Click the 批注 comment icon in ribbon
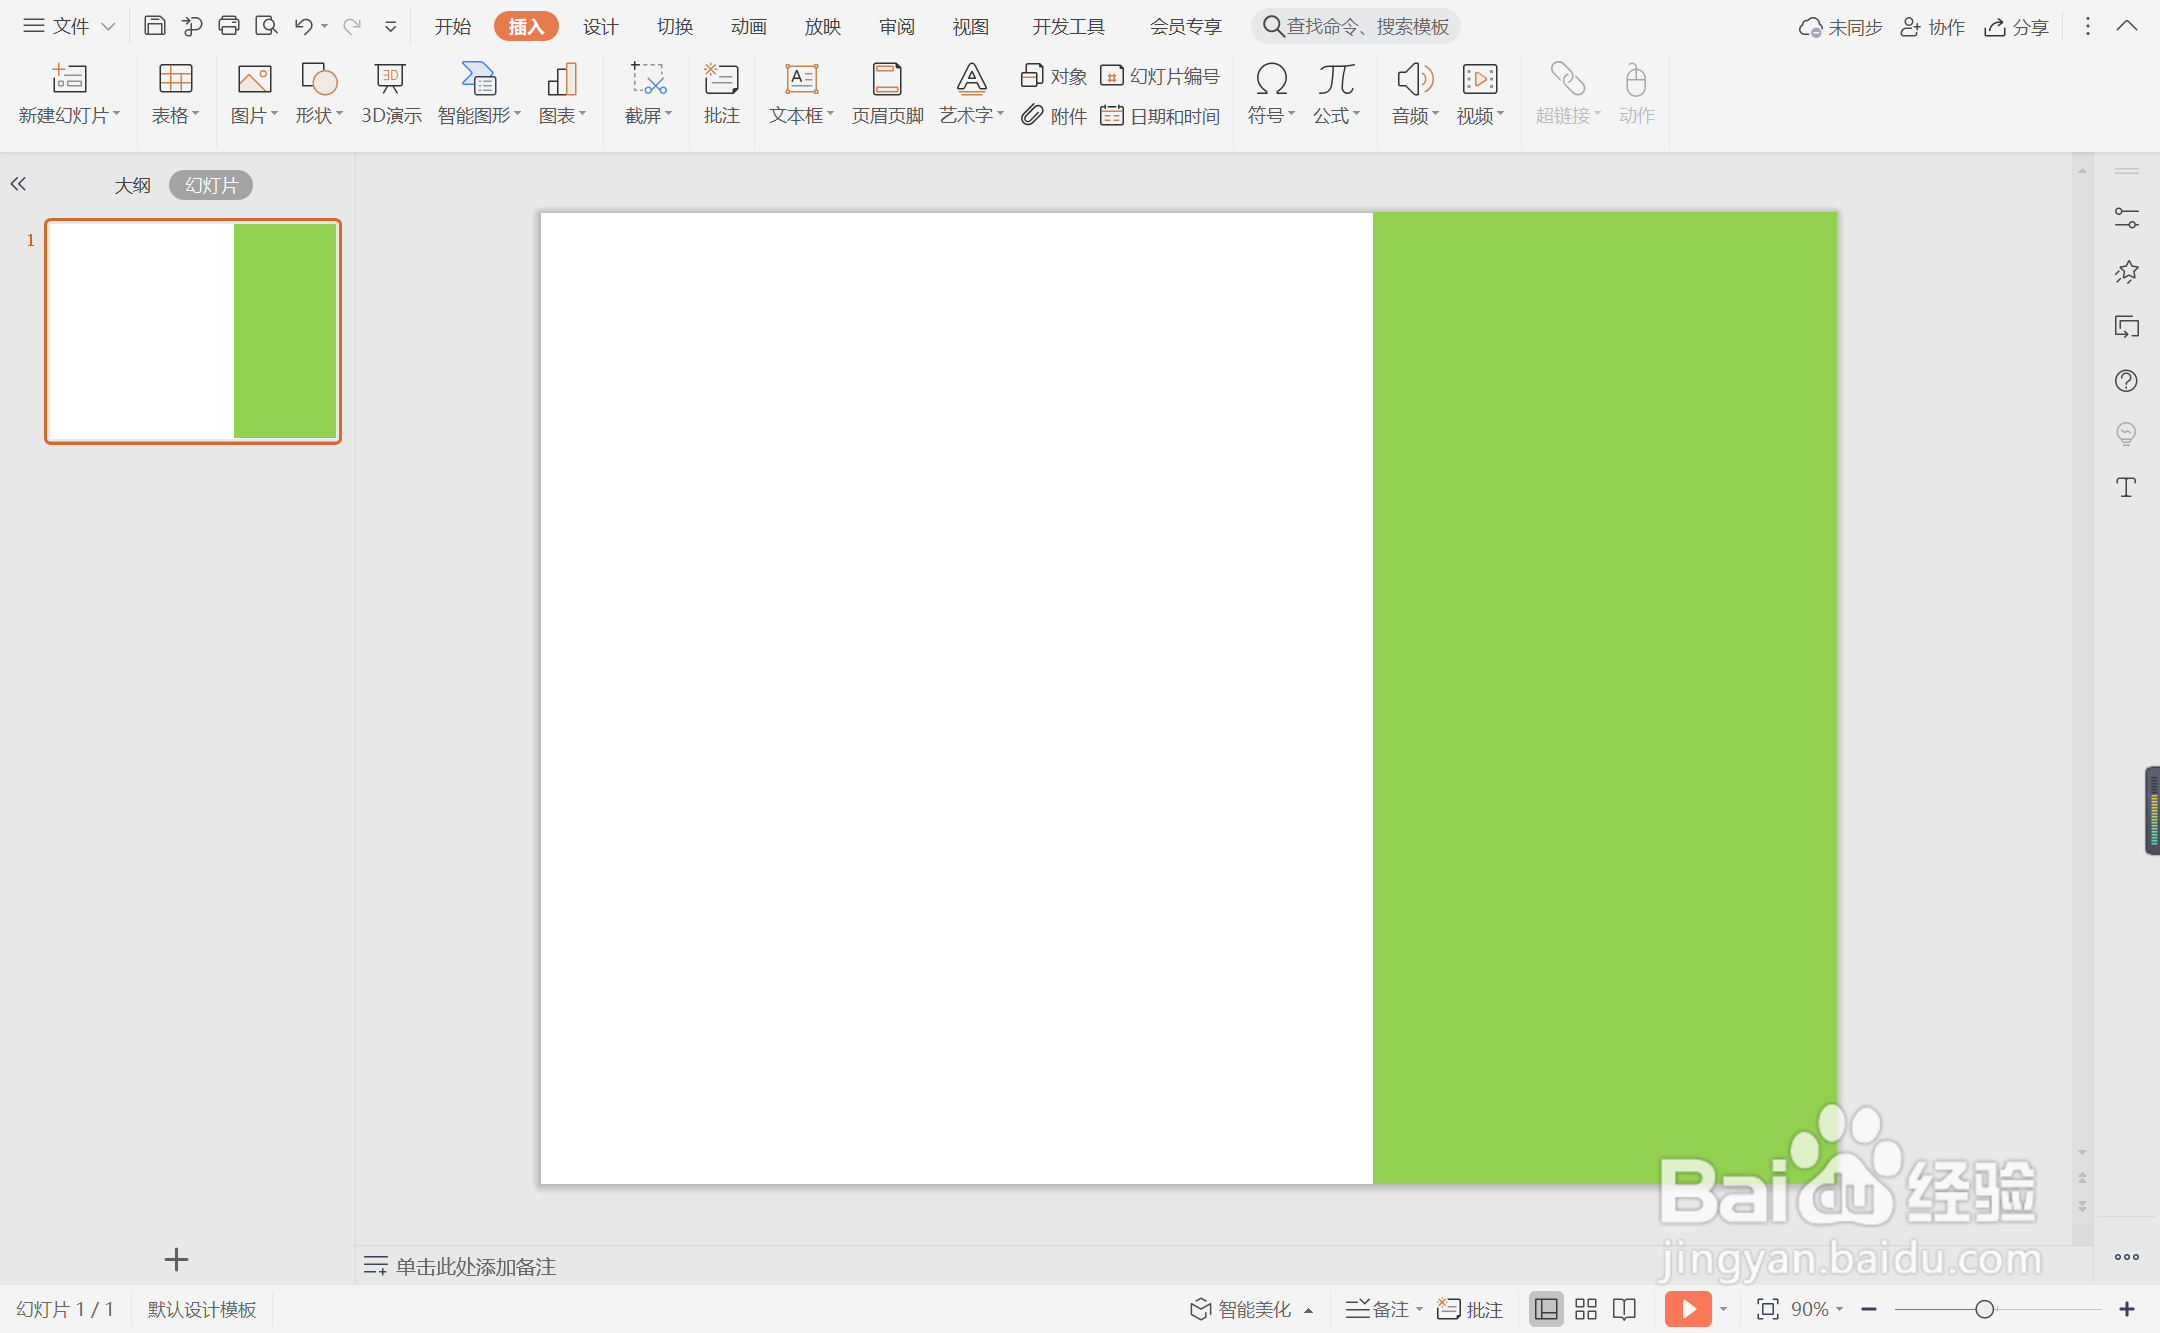 [721, 80]
